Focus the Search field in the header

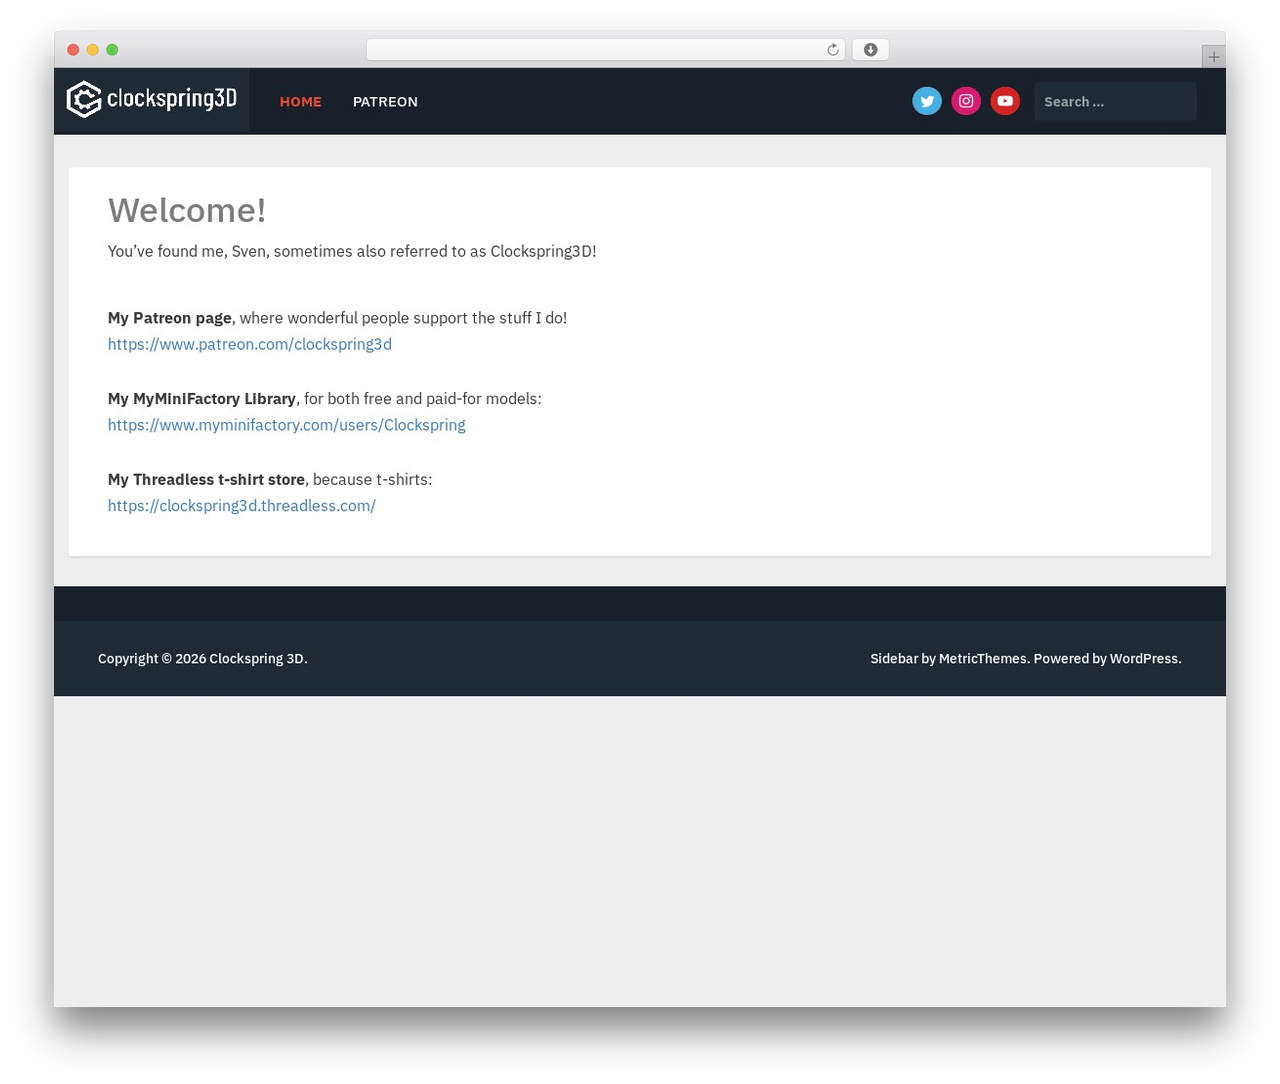(1115, 101)
